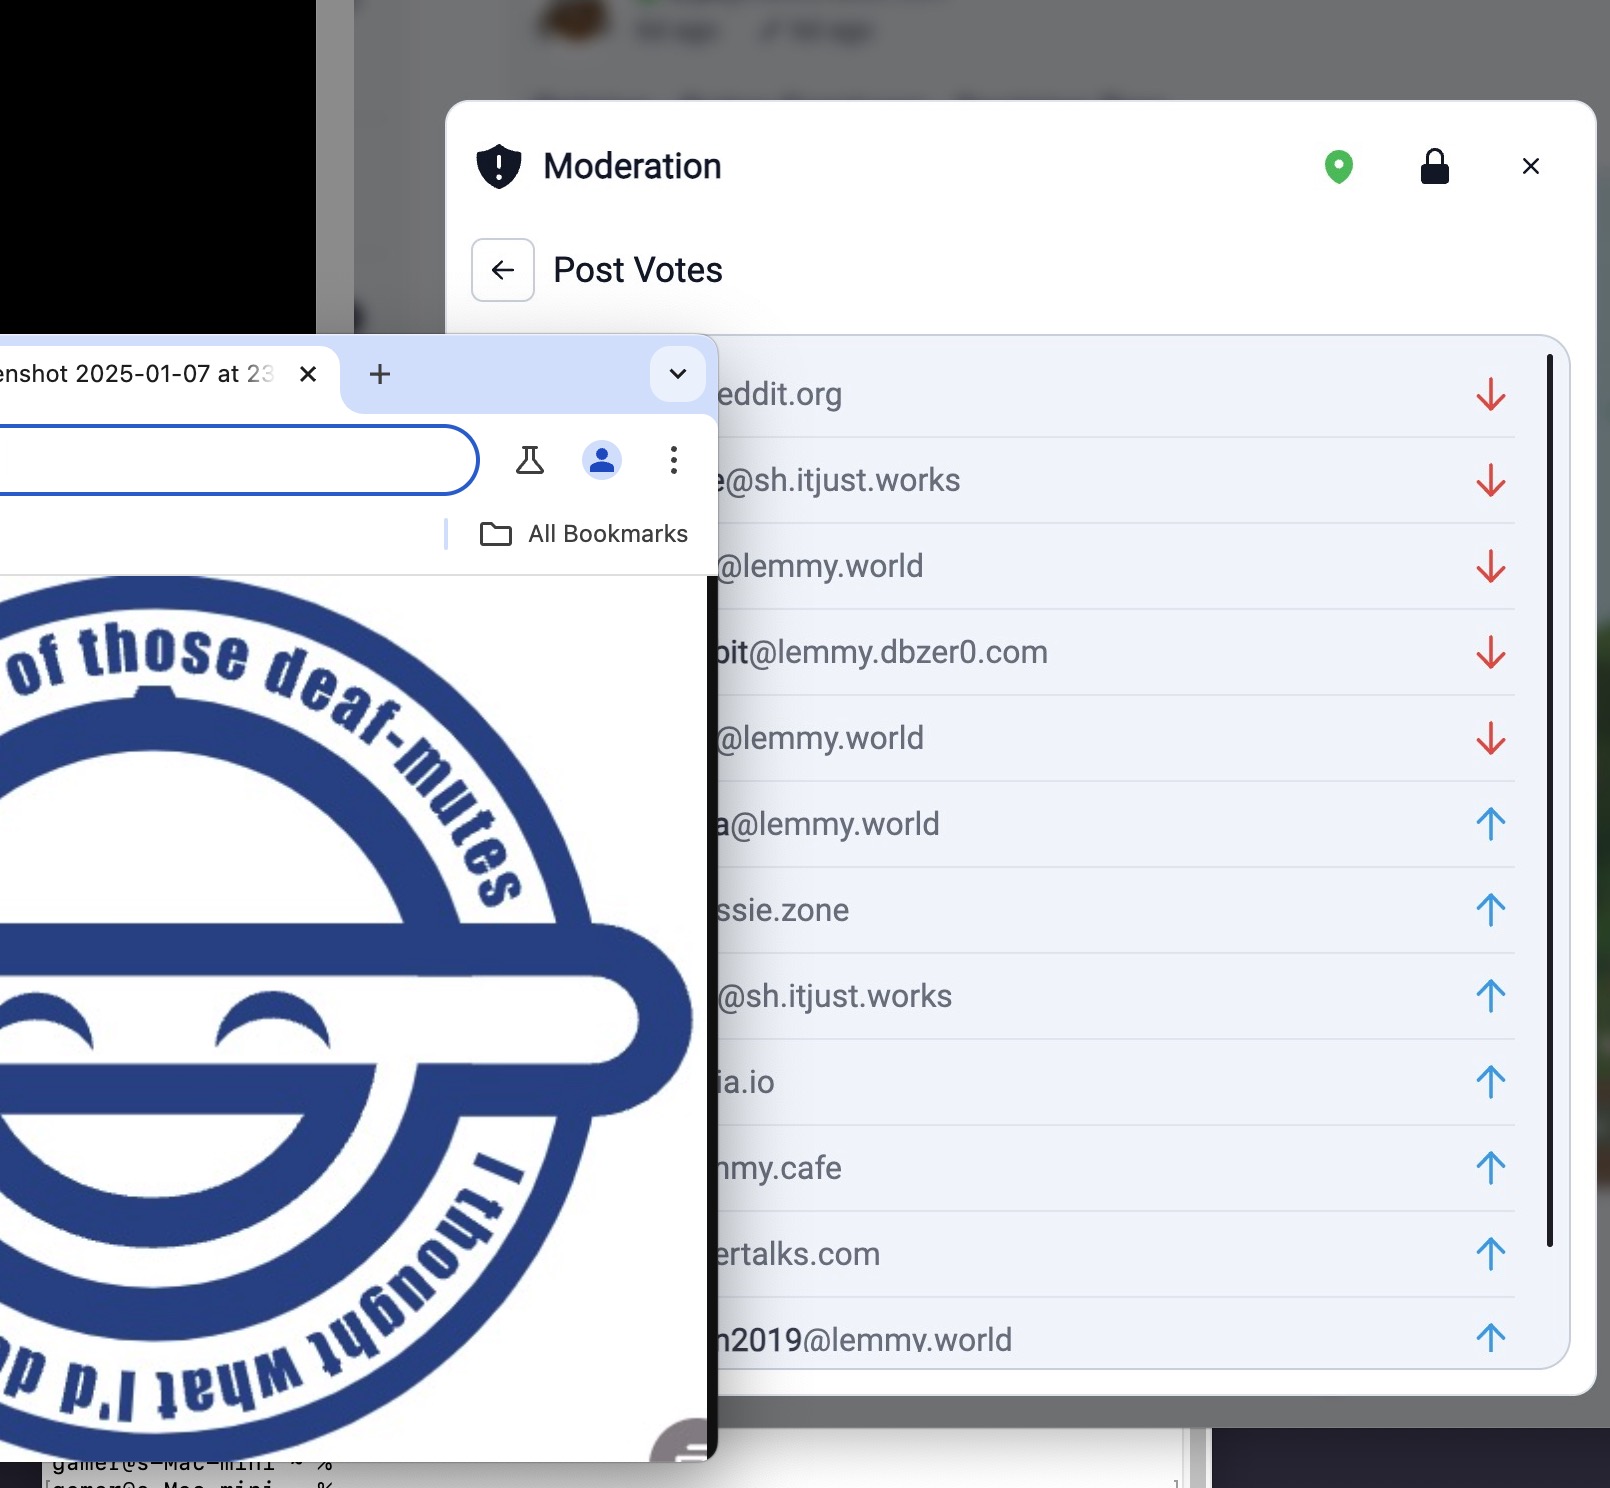This screenshot has height=1488, width=1610.
Task: Select the eddit.org voter entry
Action: pyautogui.click(x=1115, y=394)
